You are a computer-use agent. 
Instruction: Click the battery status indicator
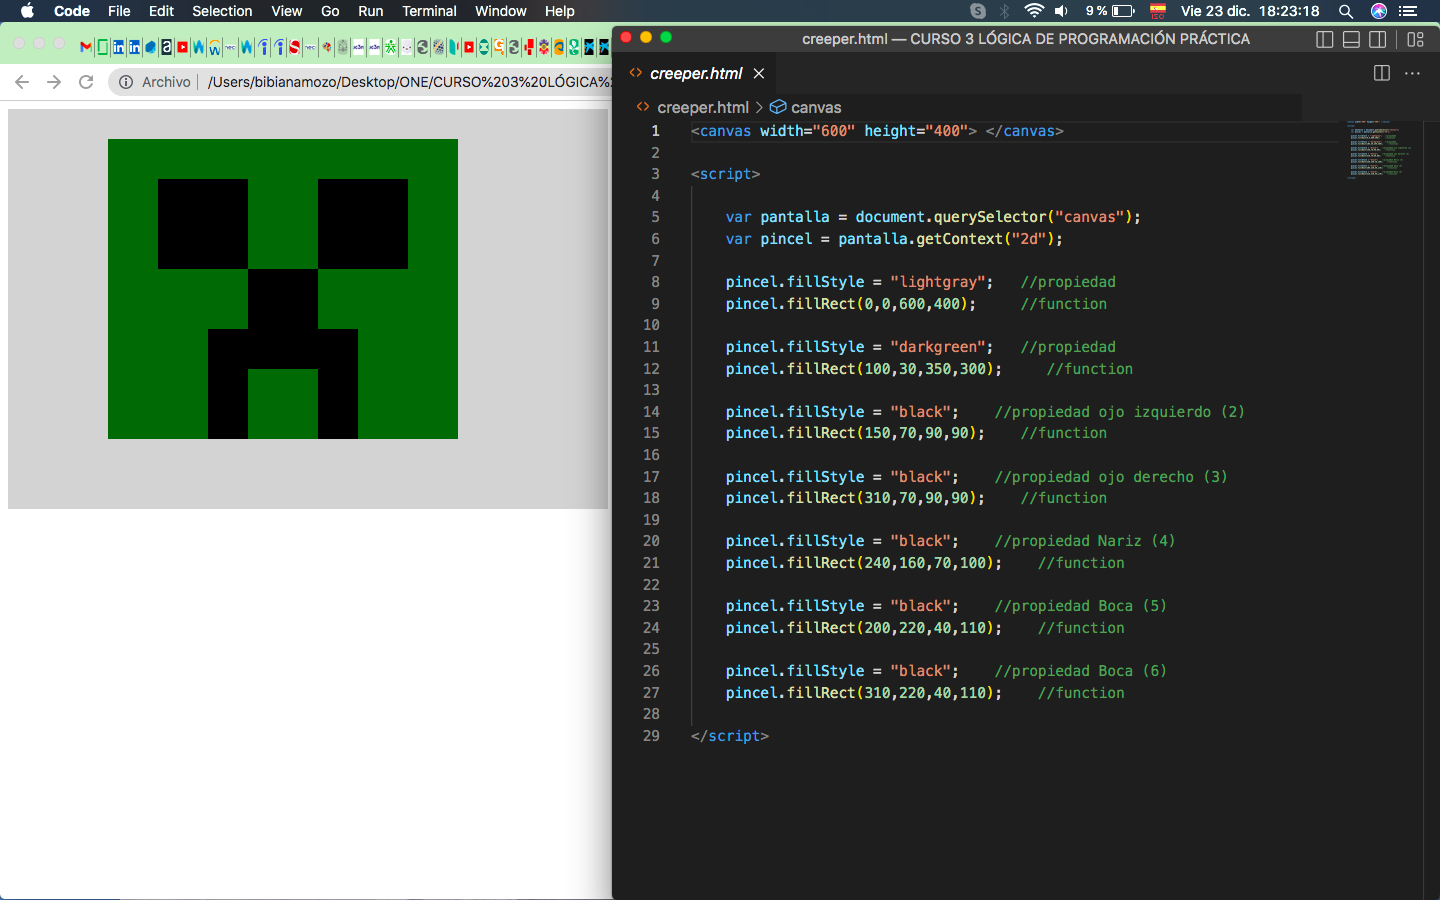point(1110,11)
